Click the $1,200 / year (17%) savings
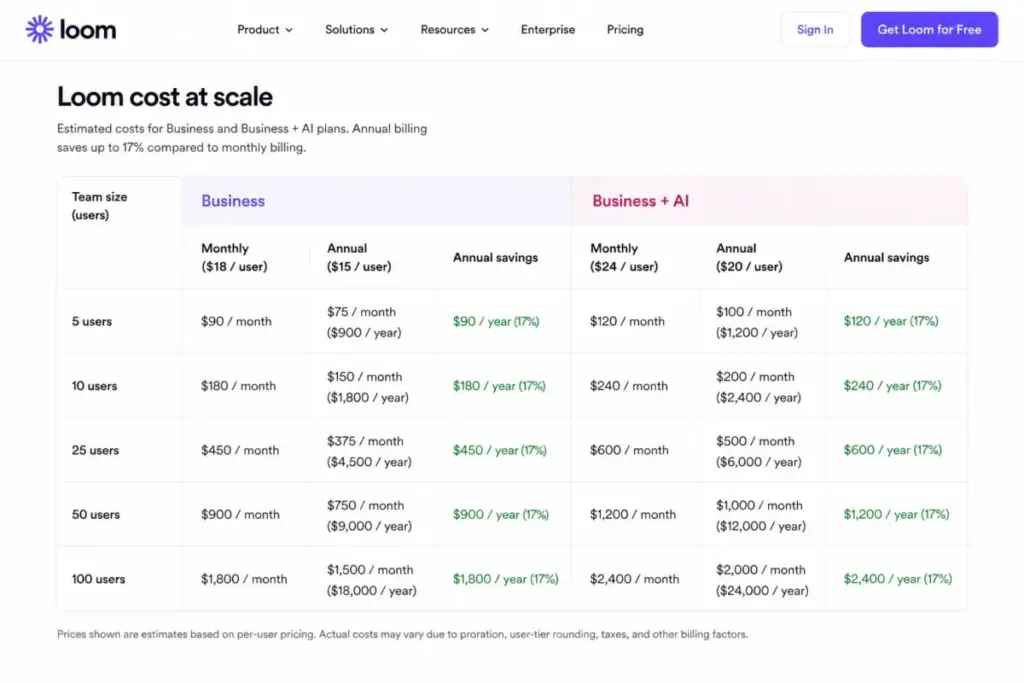Screen dimensions: 1024x683 pyautogui.click(x=897, y=515)
